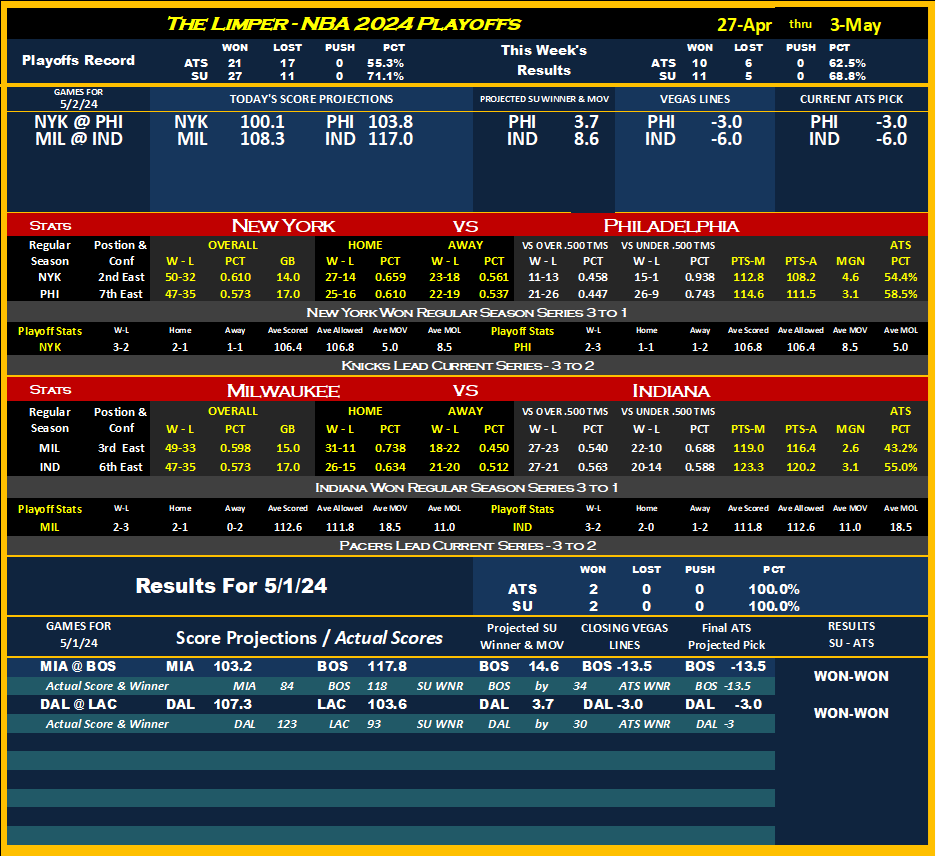The height and width of the screenshot is (857, 936).
Task: Click the "GAMES FOR 5/2/24" label
Action: pyautogui.click(x=78, y=98)
